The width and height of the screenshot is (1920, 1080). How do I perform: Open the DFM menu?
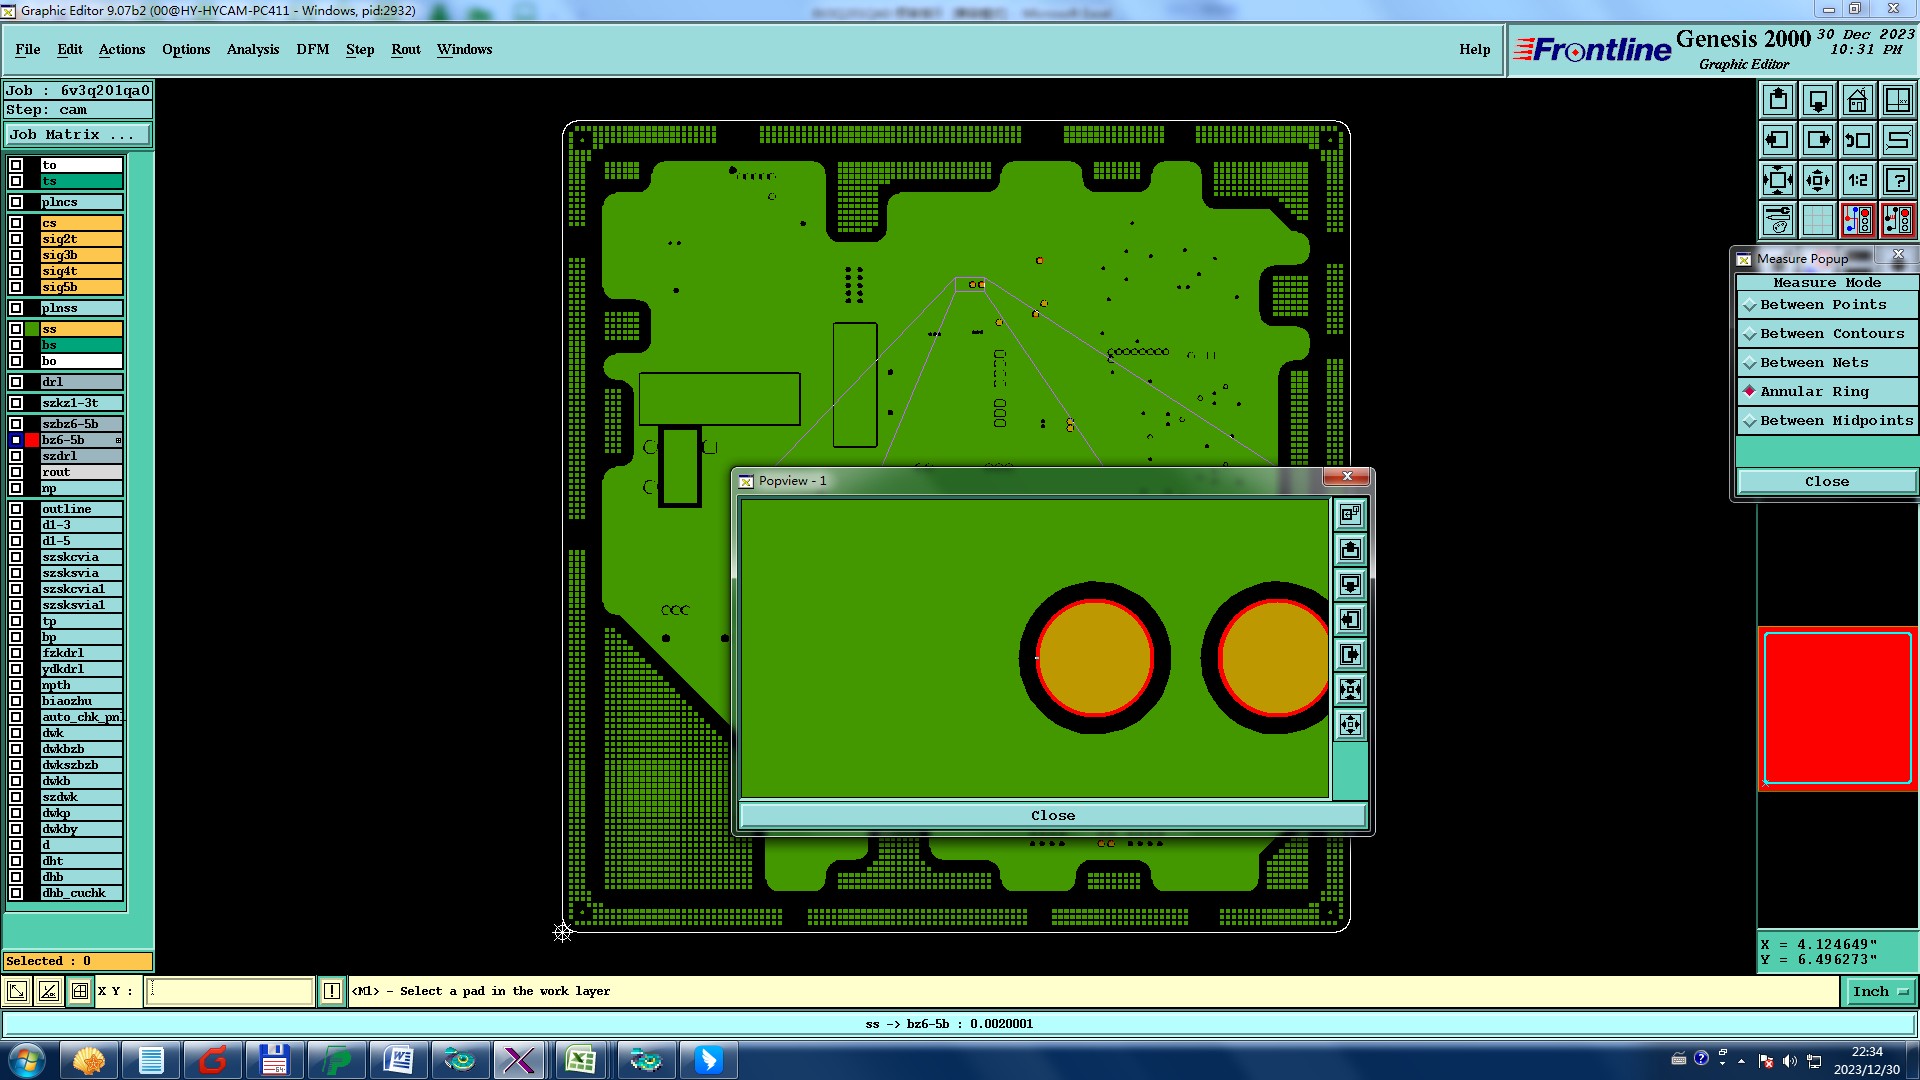(x=312, y=49)
